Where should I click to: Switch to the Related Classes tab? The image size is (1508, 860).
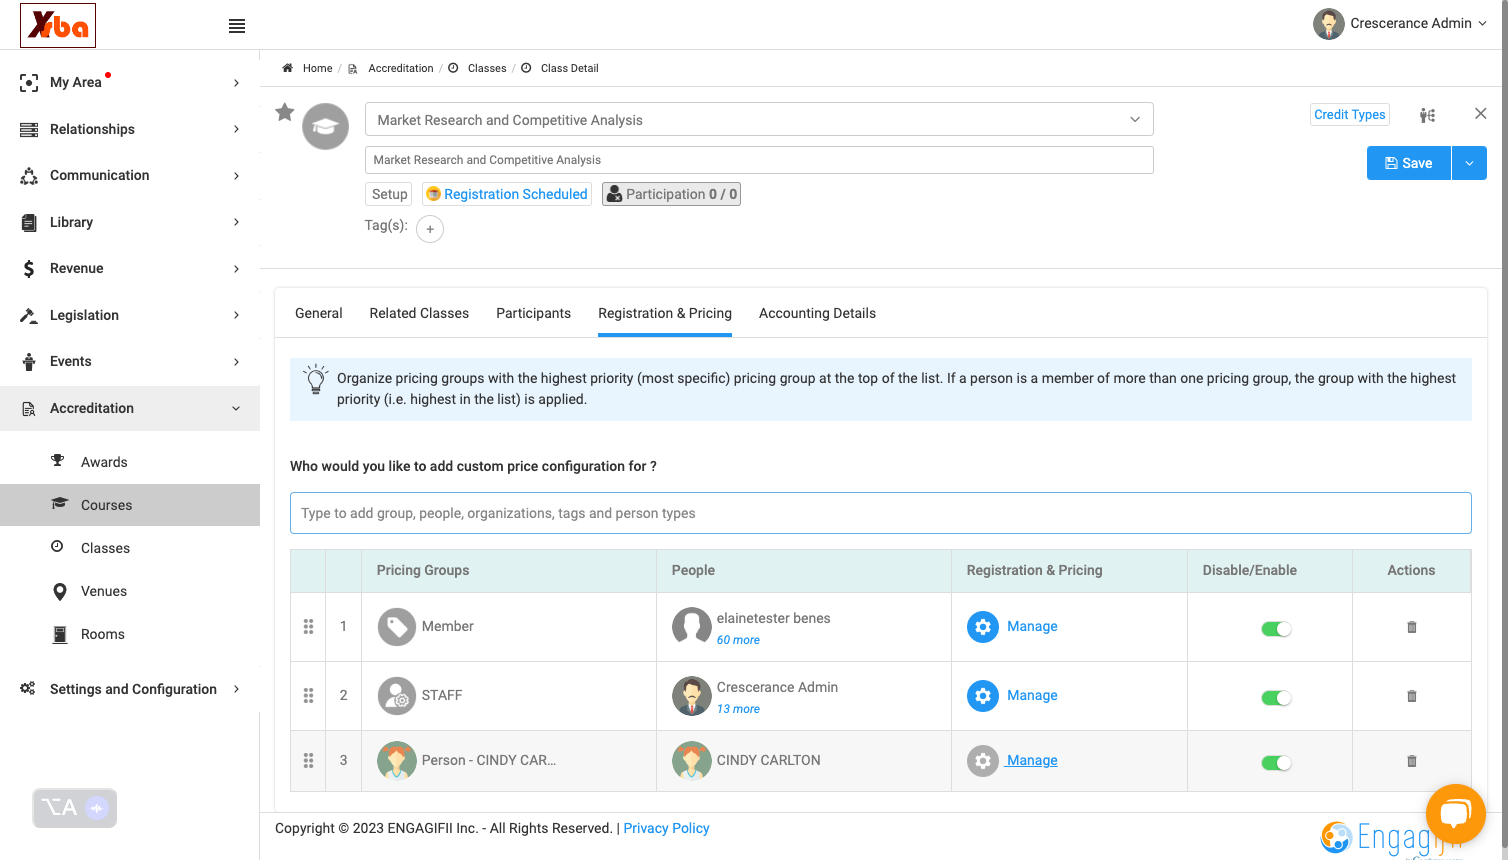(x=419, y=313)
